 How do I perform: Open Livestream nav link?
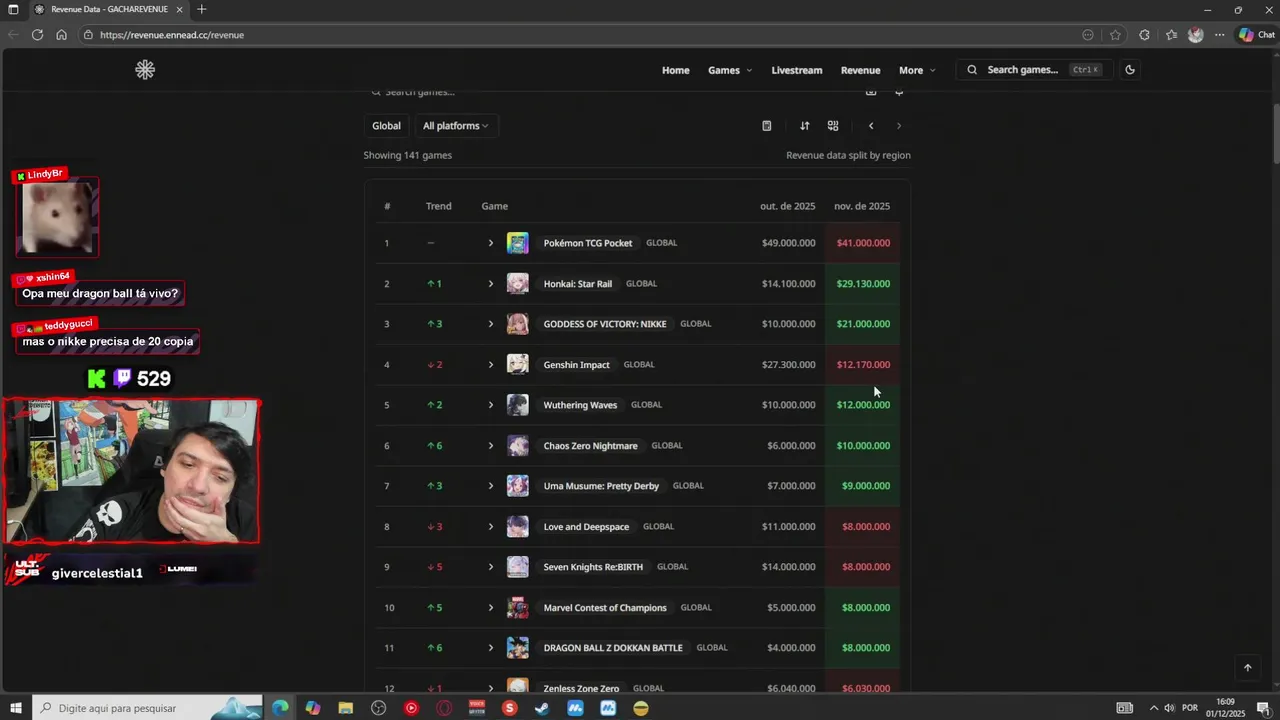point(797,70)
